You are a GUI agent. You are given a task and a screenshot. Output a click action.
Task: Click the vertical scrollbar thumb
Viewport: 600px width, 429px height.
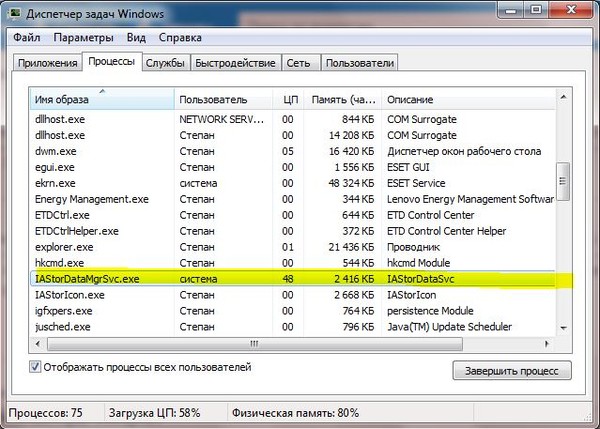563,181
